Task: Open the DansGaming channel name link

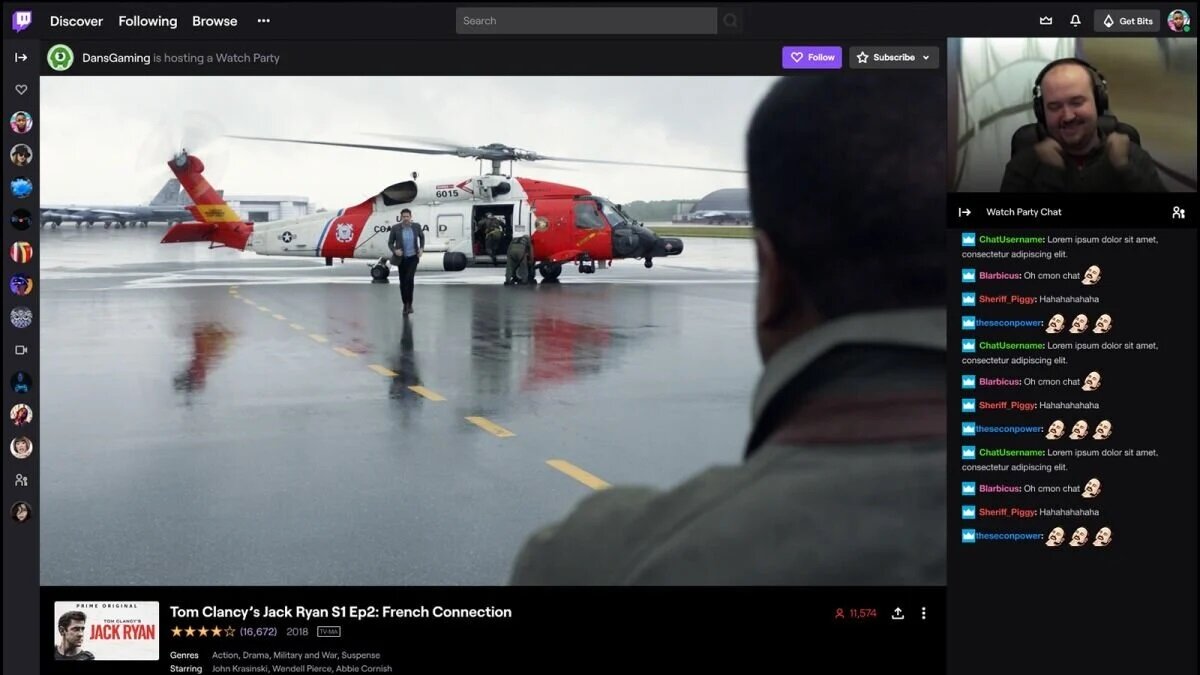Action: 116,58
